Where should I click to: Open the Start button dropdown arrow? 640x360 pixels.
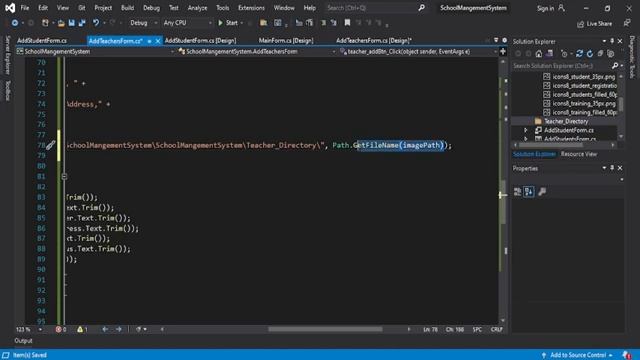pyautogui.click(x=242, y=23)
